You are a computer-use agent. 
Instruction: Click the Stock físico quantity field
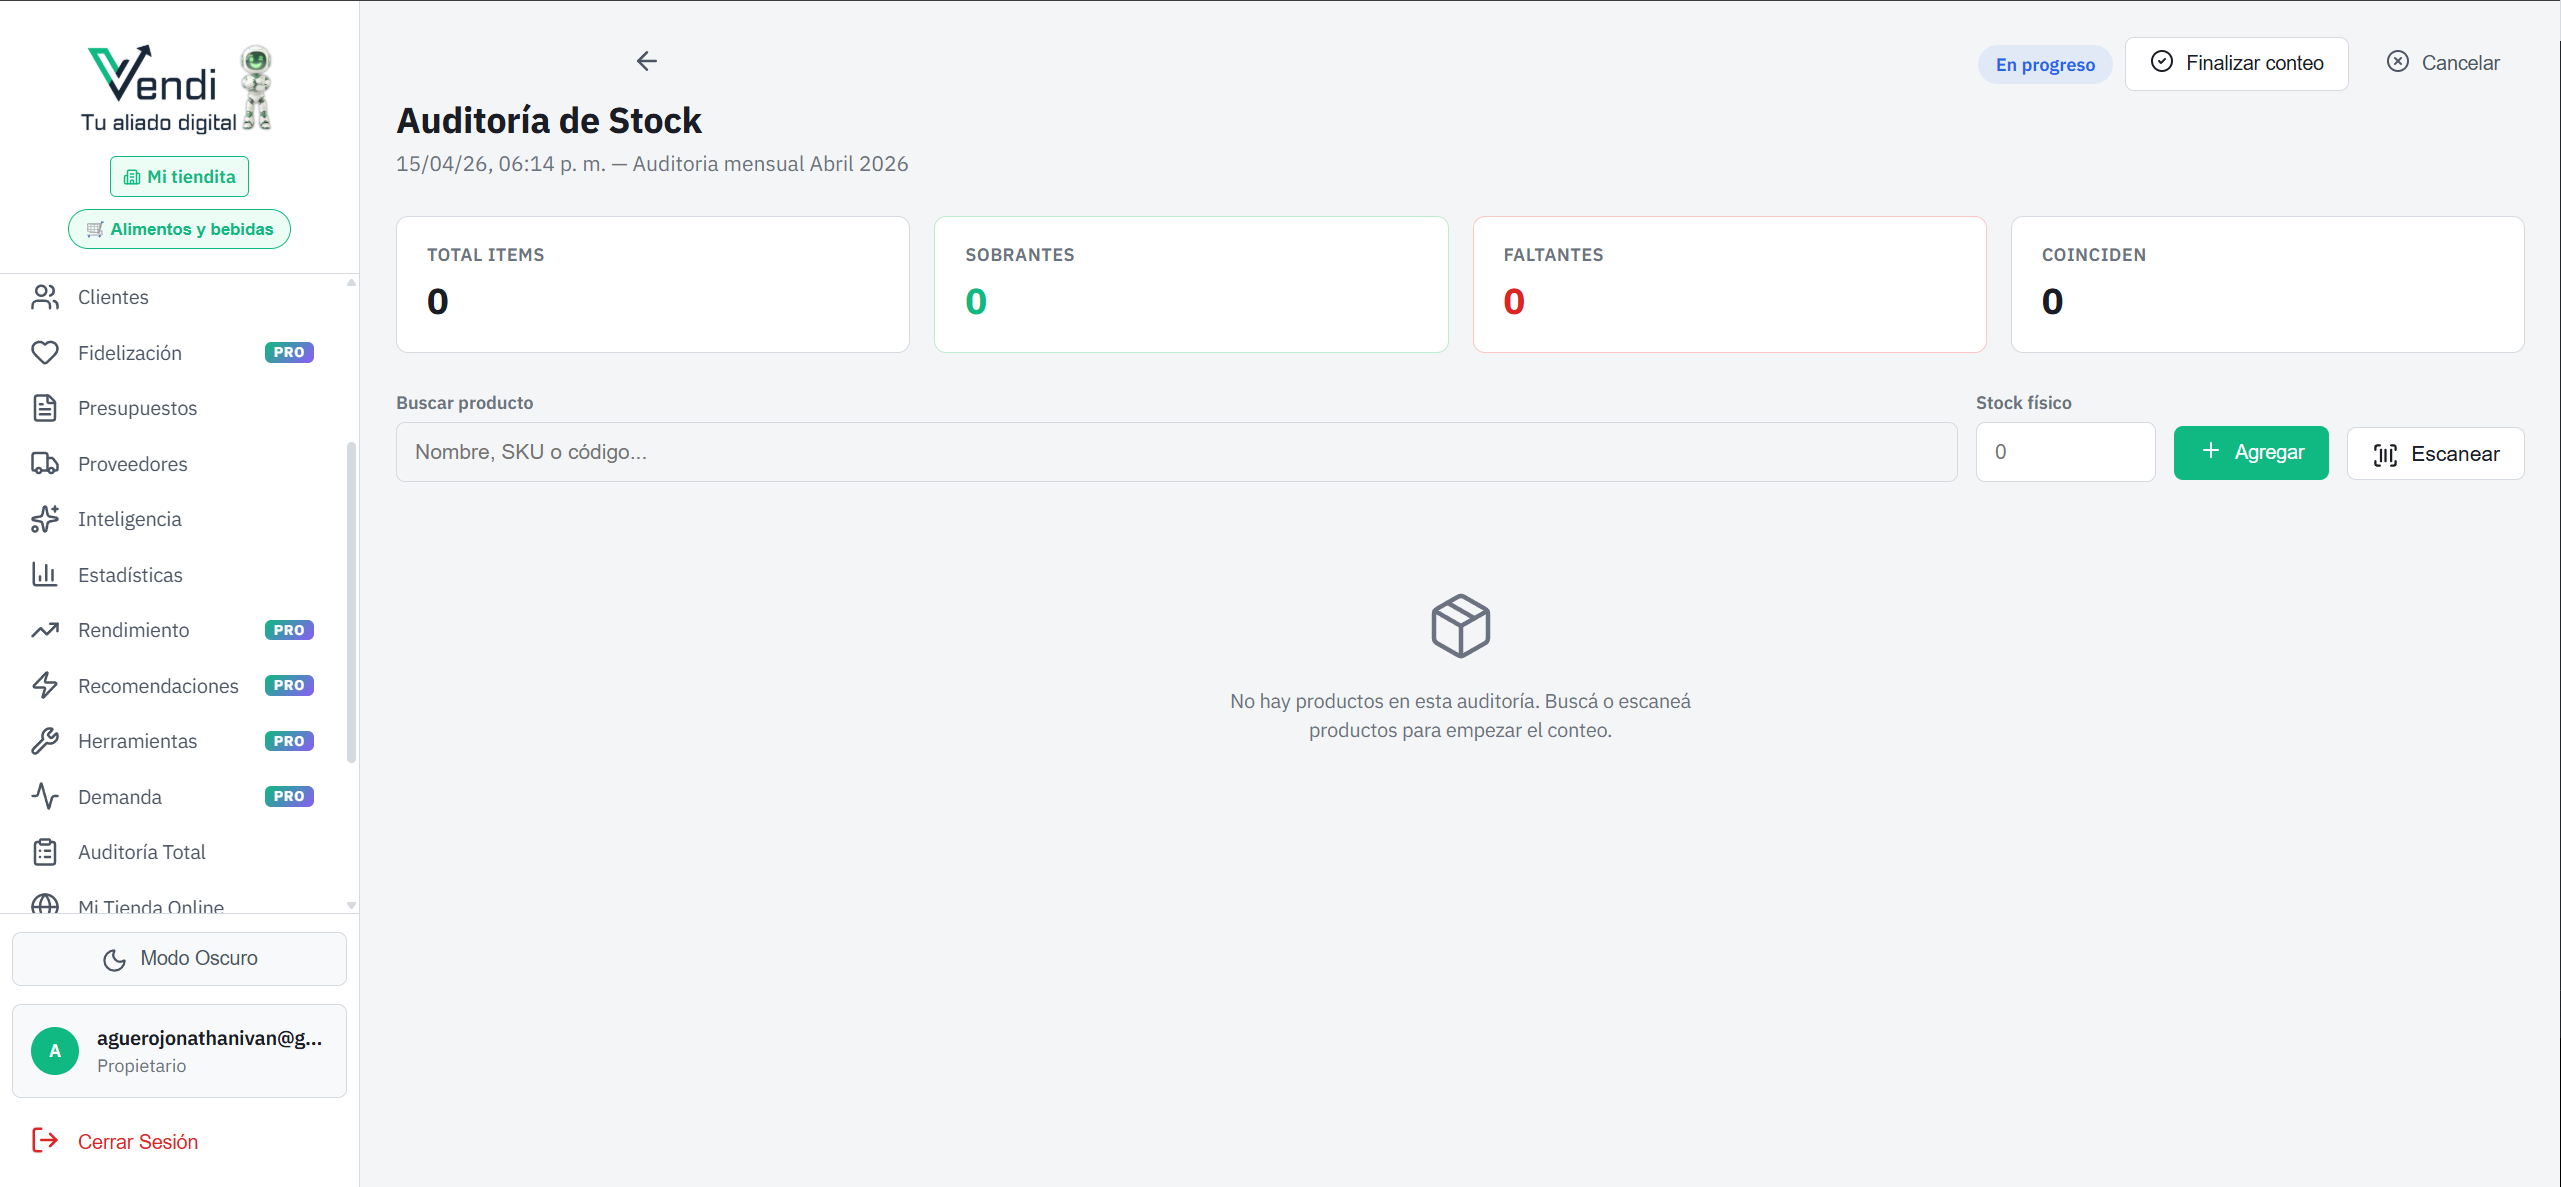pos(2065,452)
